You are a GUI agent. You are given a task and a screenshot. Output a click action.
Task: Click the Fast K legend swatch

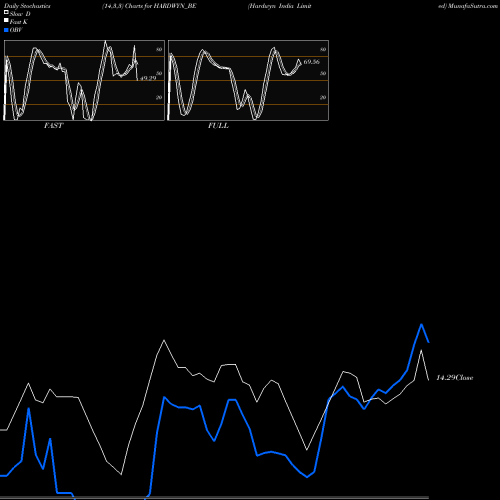(6, 21)
